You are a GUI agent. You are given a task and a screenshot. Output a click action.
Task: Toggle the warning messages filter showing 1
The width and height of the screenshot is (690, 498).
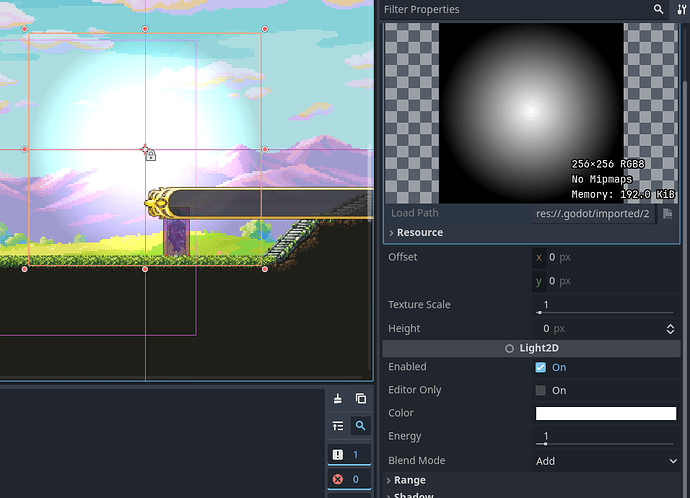(x=348, y=454)
